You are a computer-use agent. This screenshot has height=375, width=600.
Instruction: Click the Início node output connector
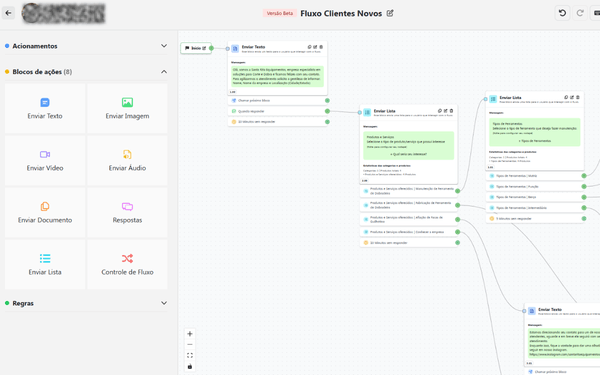211,48
